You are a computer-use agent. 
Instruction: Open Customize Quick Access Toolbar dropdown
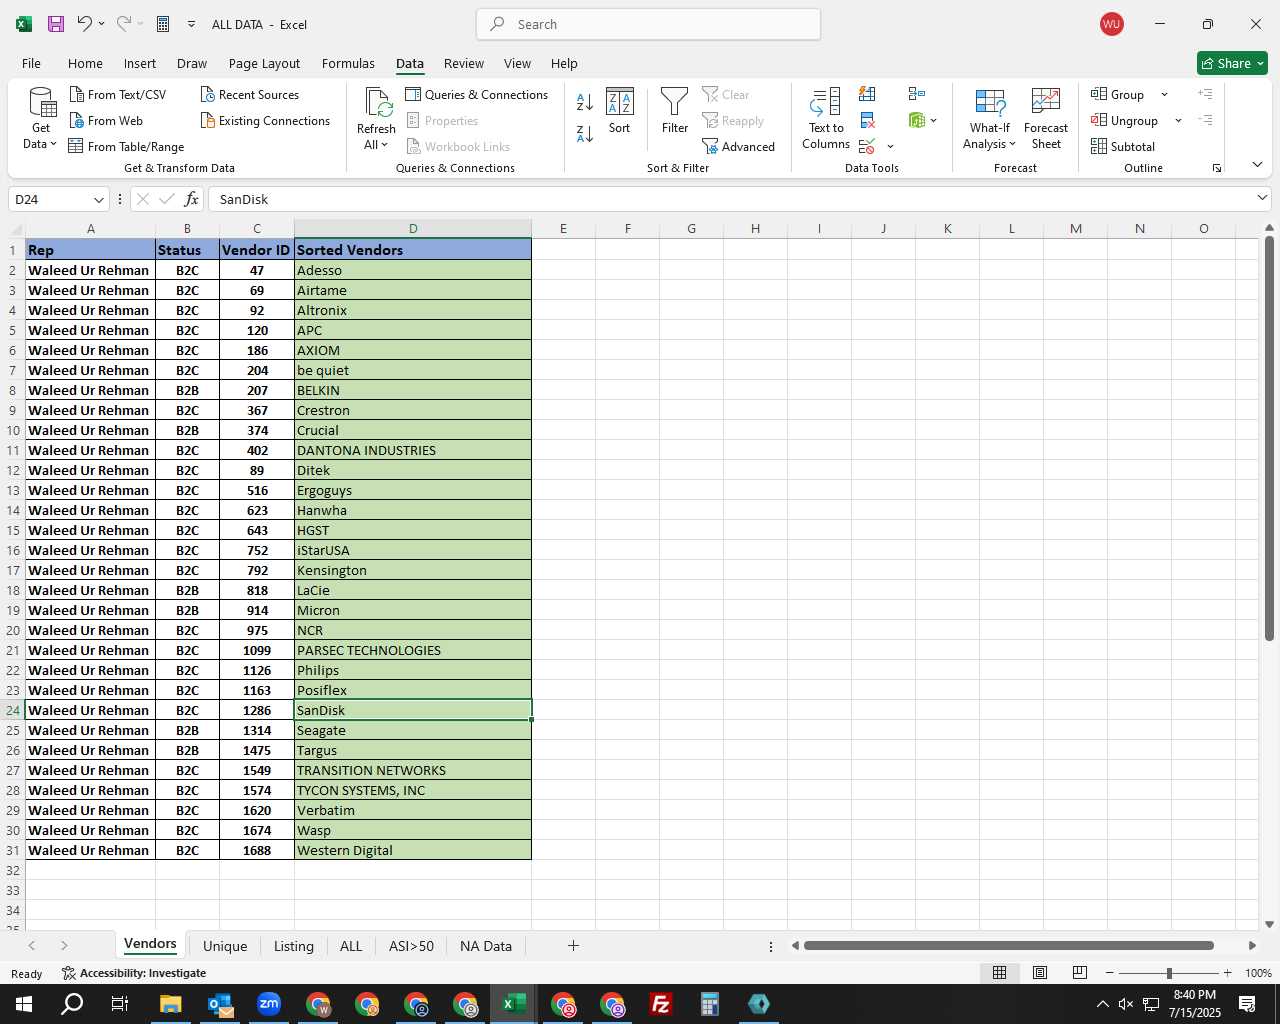[x=191, y=24]
